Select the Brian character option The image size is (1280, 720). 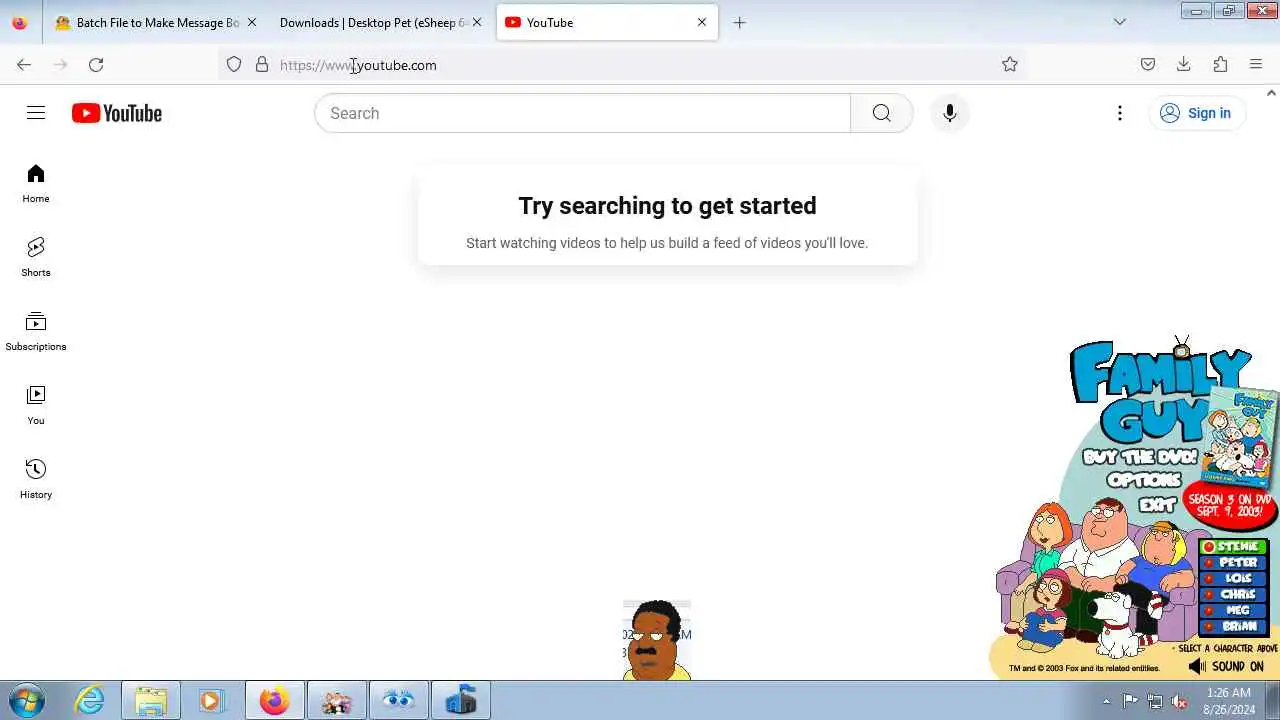pyautogui.click(x=1235, y=627)
